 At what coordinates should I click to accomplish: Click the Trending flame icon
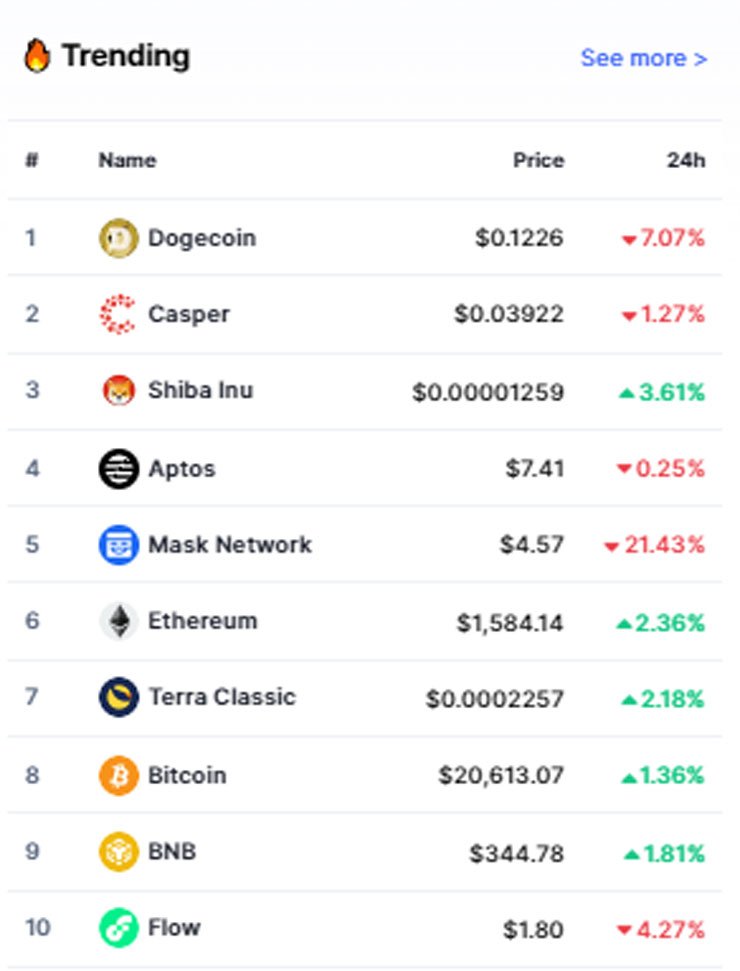tap(37, 56)
